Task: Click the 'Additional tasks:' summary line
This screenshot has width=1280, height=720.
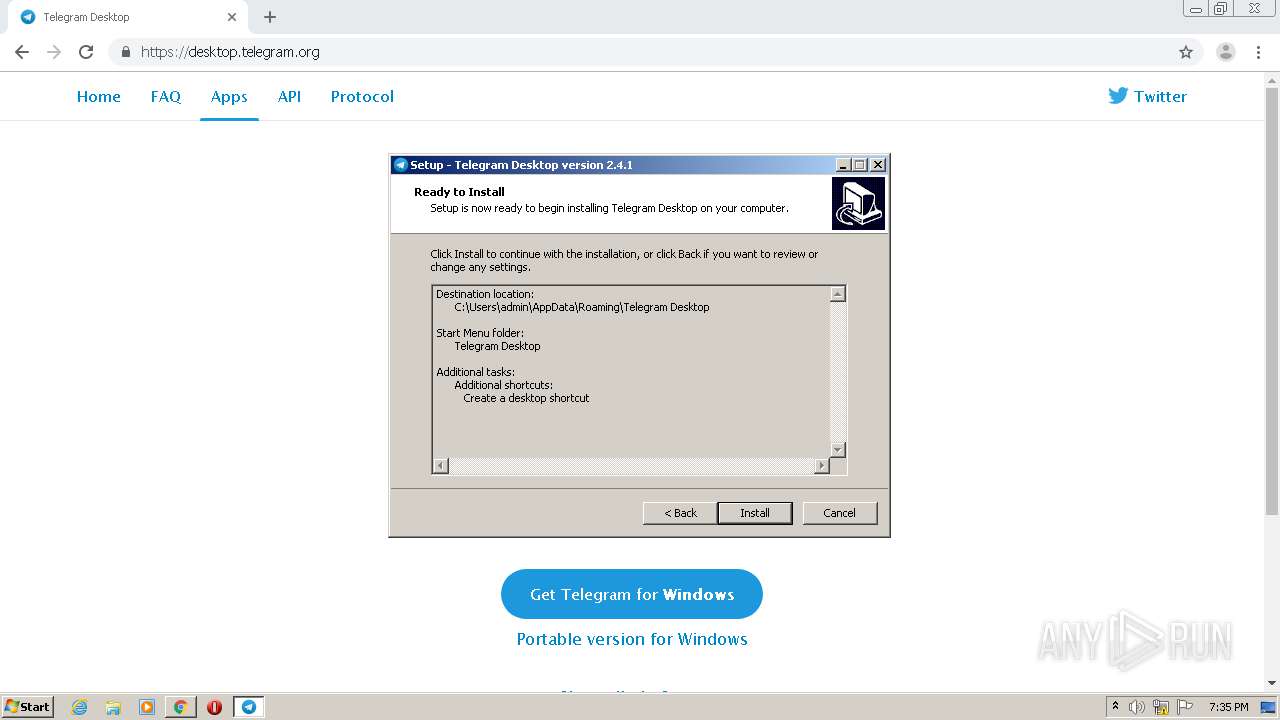Action: click(x=475, y=372)
